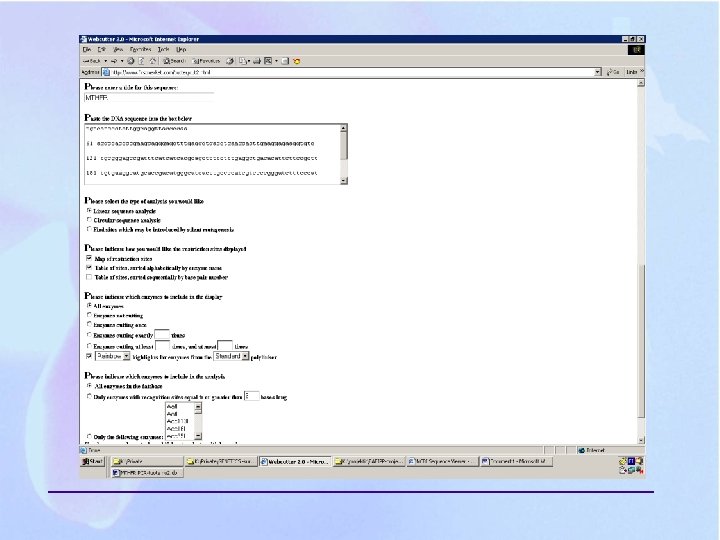Image resolution: width=720 pixels, height=540 pixels.
Task: Switch to MTHFR PCR document taskbar button
Action: point(147,472)
